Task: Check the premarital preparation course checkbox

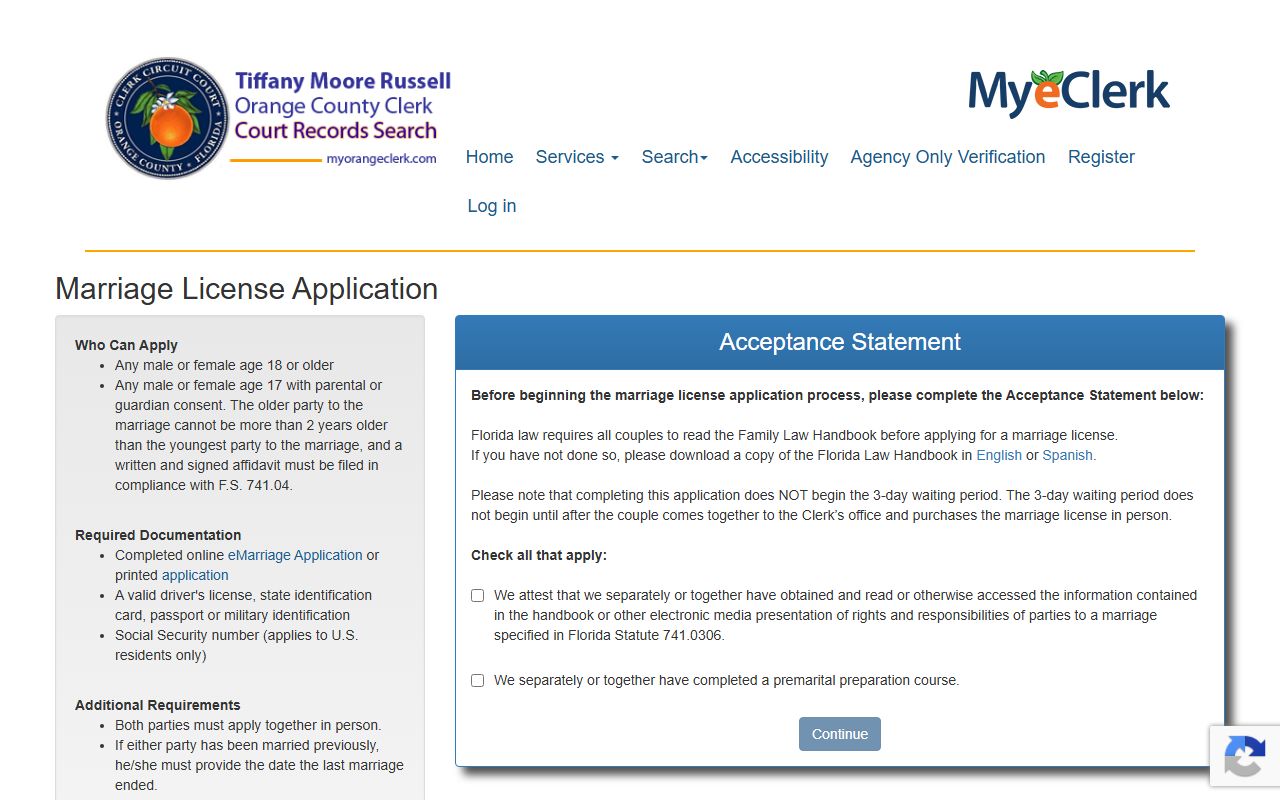Action: 478,681
